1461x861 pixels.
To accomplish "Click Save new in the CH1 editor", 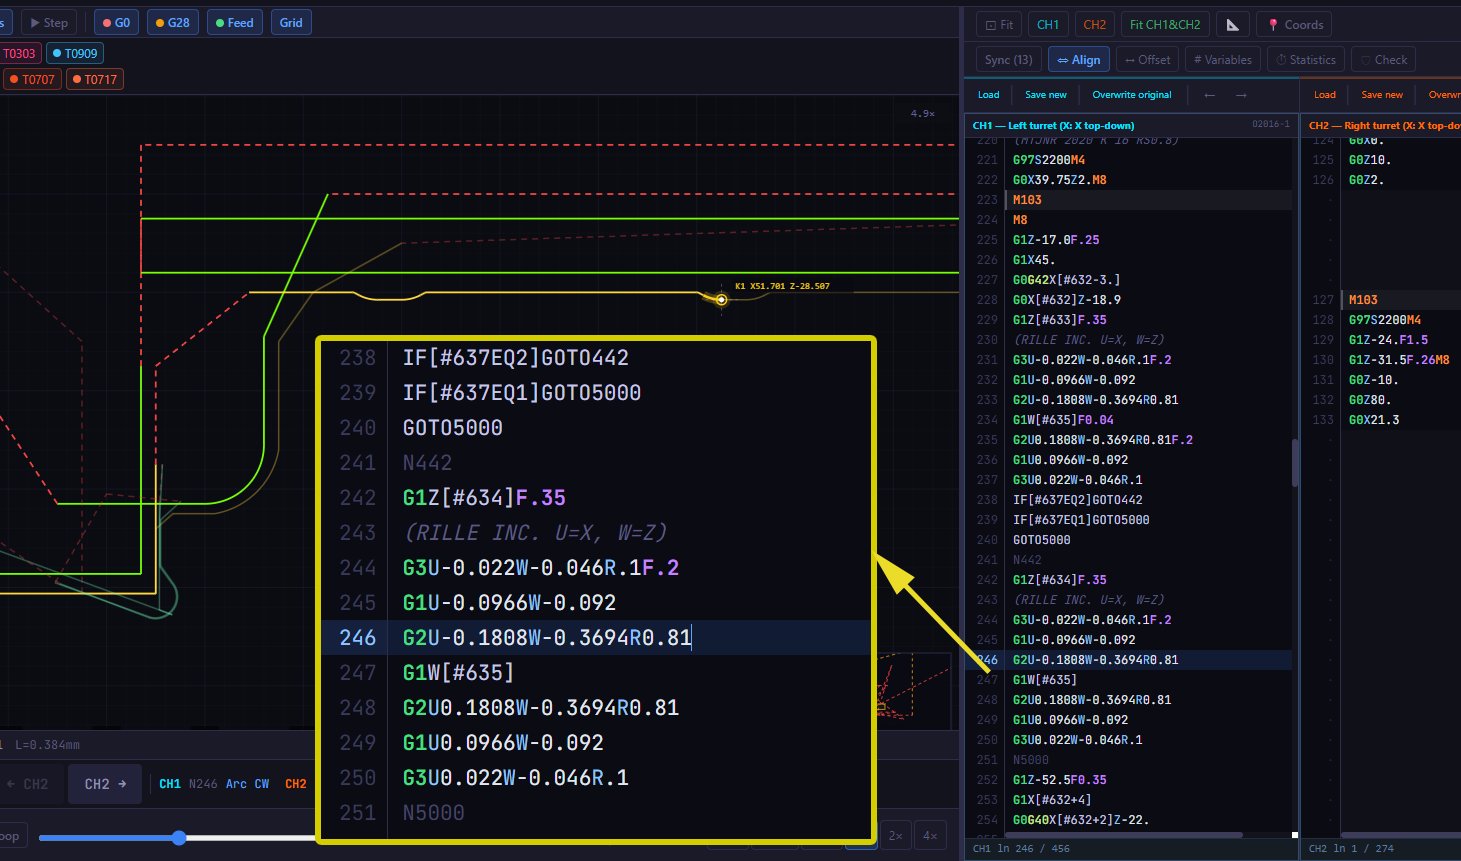I will point(1045,95).
